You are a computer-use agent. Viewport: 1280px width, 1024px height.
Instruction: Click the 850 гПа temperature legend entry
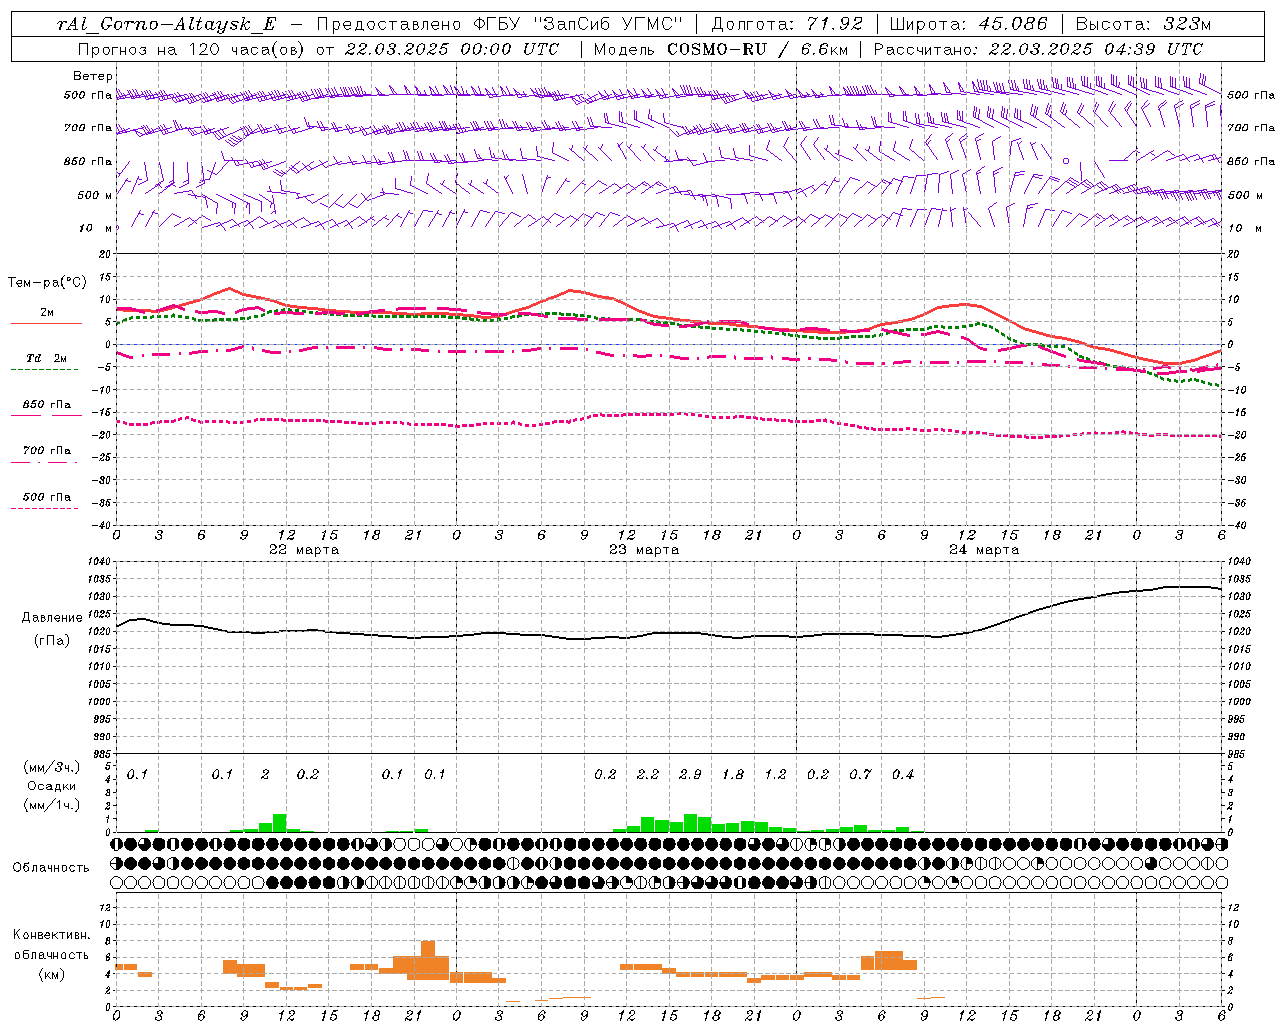[46, 405]
